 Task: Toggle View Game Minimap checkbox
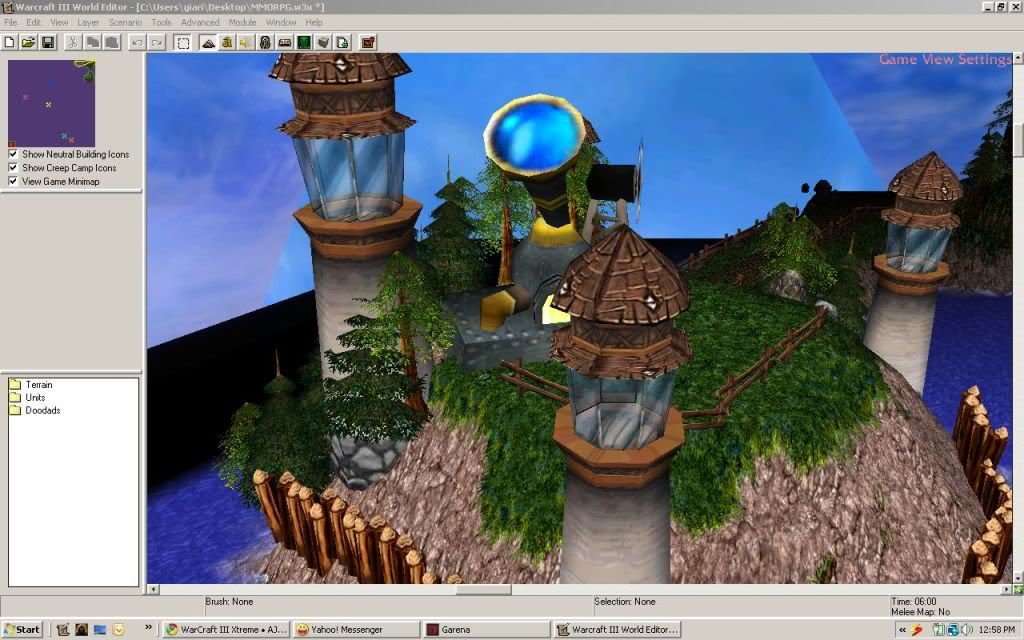(13, 182)
